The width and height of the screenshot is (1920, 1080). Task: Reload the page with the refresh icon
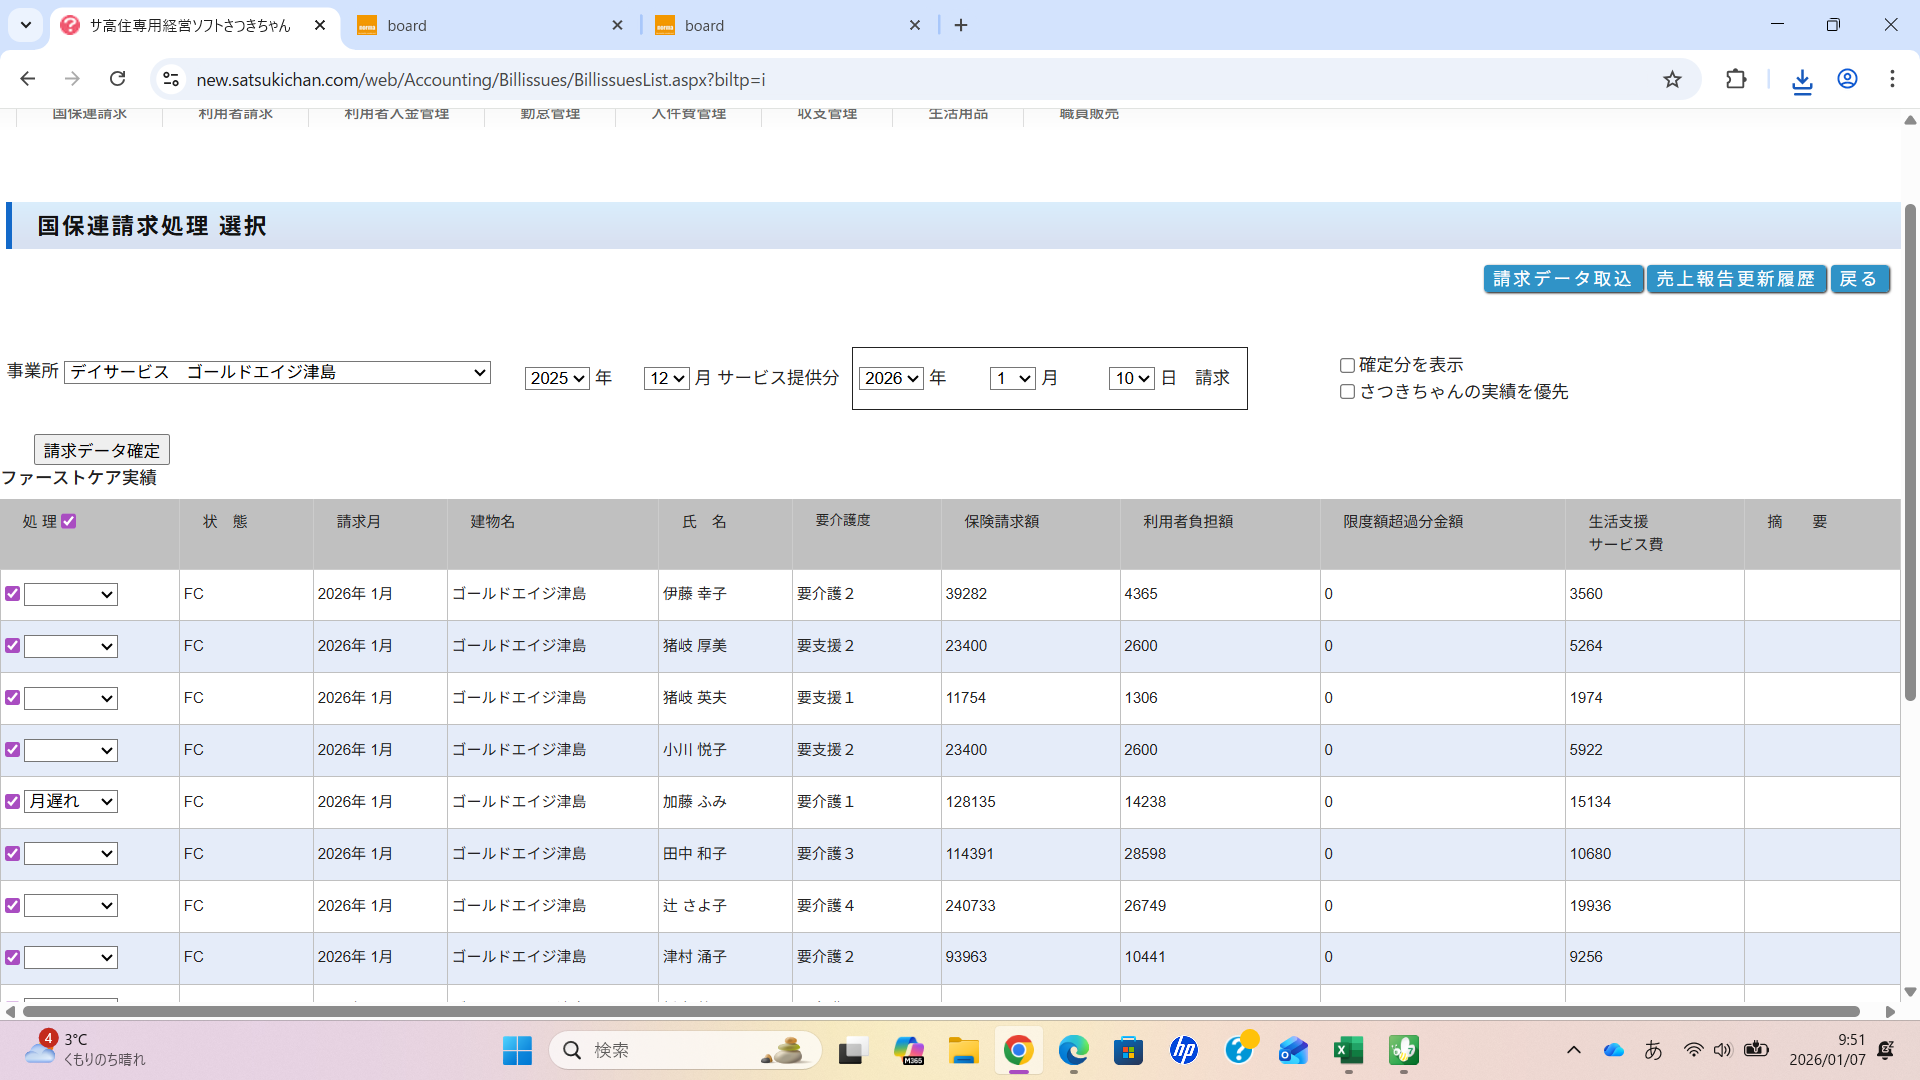tap(118, 79)
